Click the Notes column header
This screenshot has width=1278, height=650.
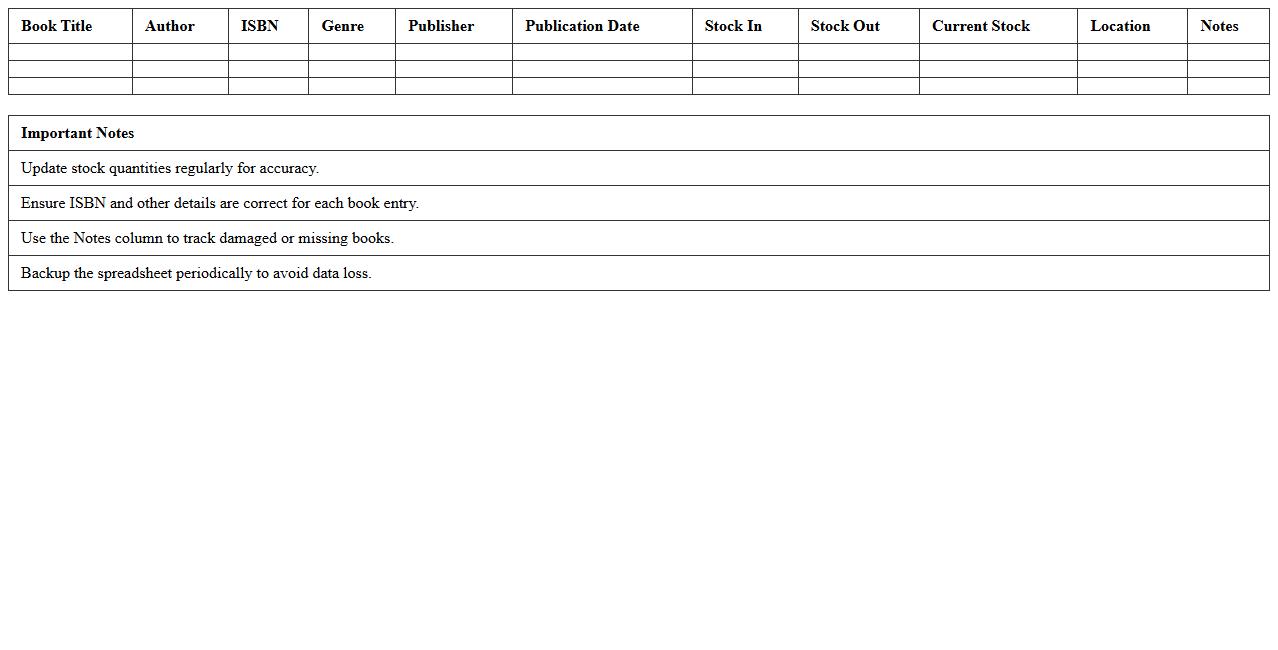(x=1219, y=26)
